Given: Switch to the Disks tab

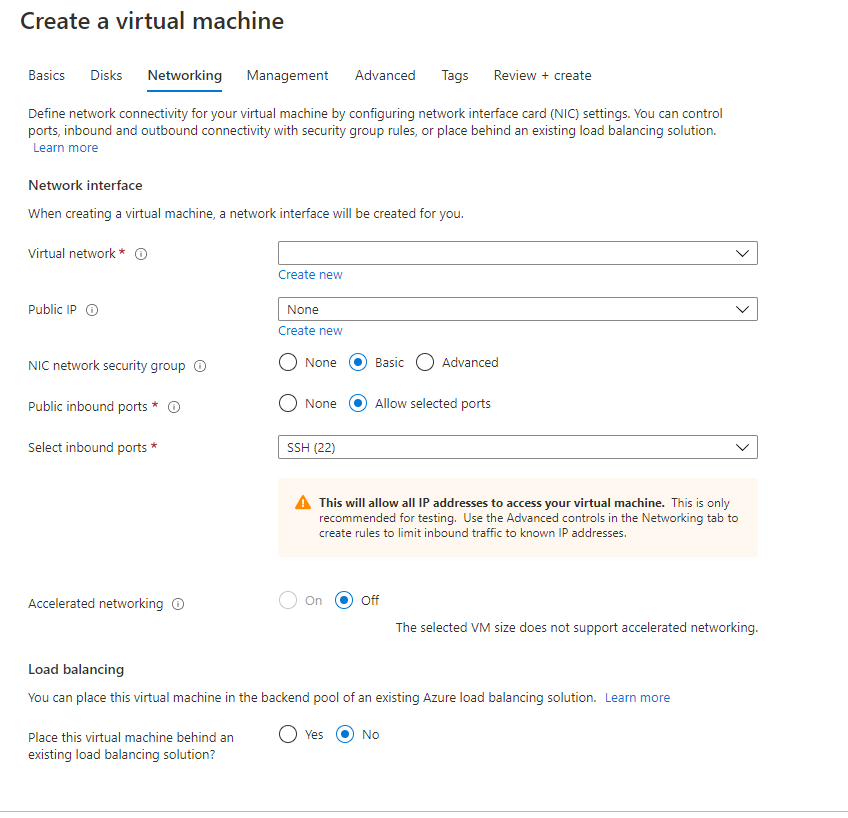Looking at the screenshot, I should [x=106, y=75].
